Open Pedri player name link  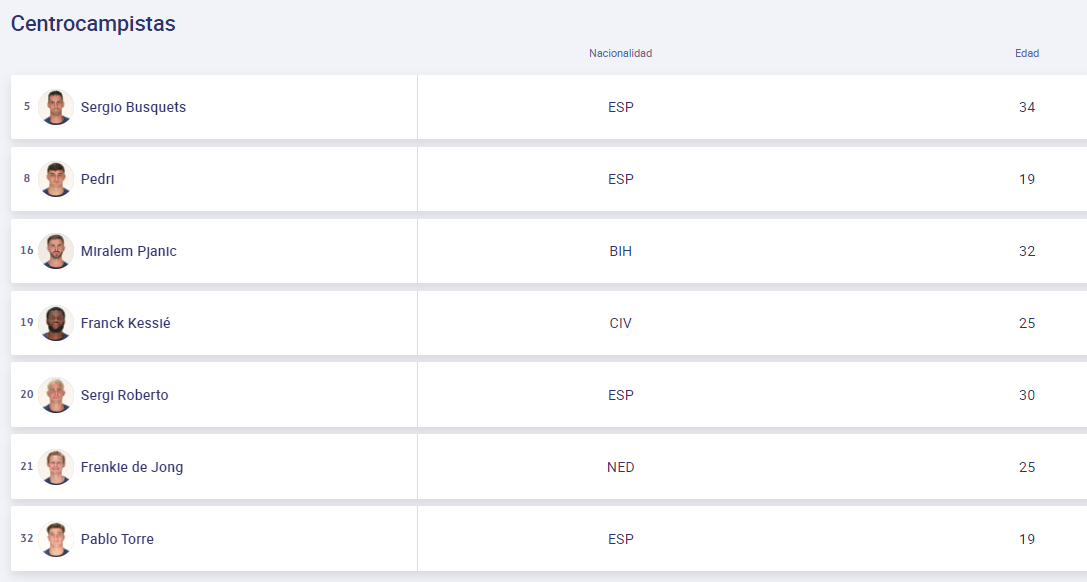coord(98,179)
